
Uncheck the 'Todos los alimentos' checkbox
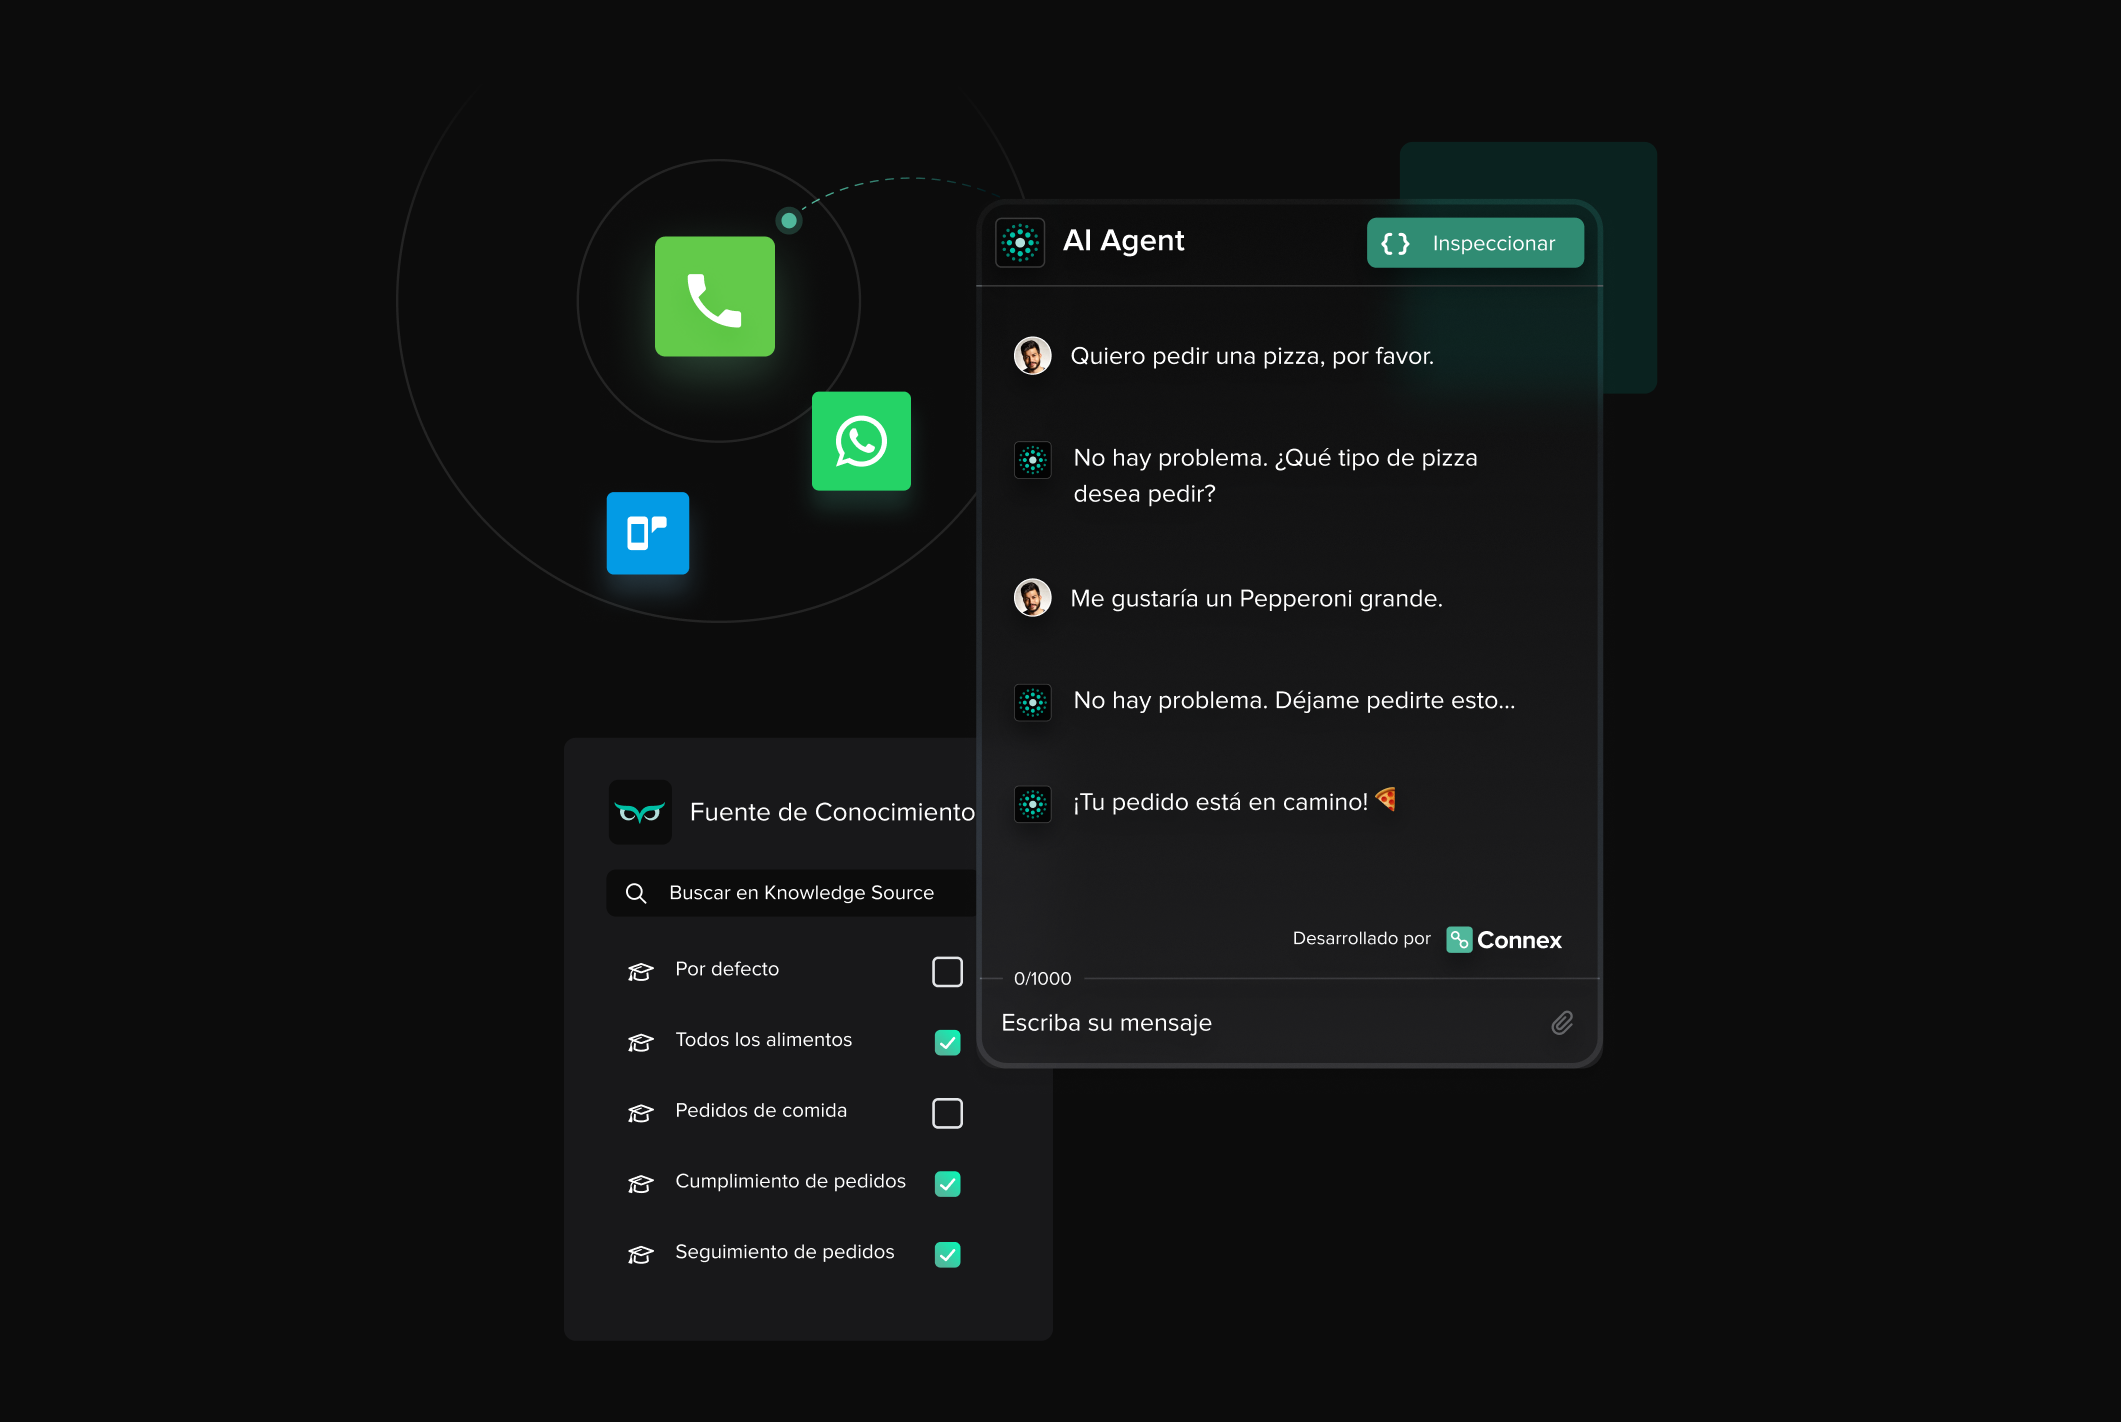tap(947, 1042)
